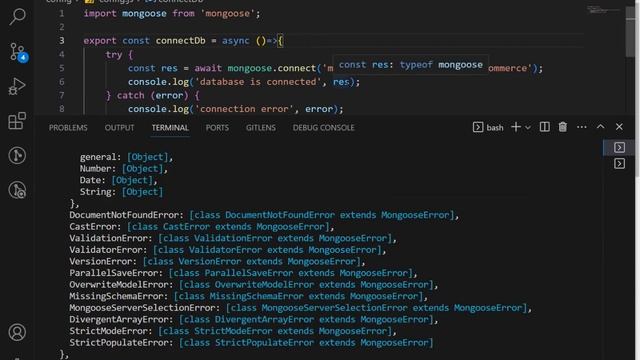Click 'ParallelSaveError:' terminal line
The width and height of the screenshot is (640, 360).
point(243,273)
